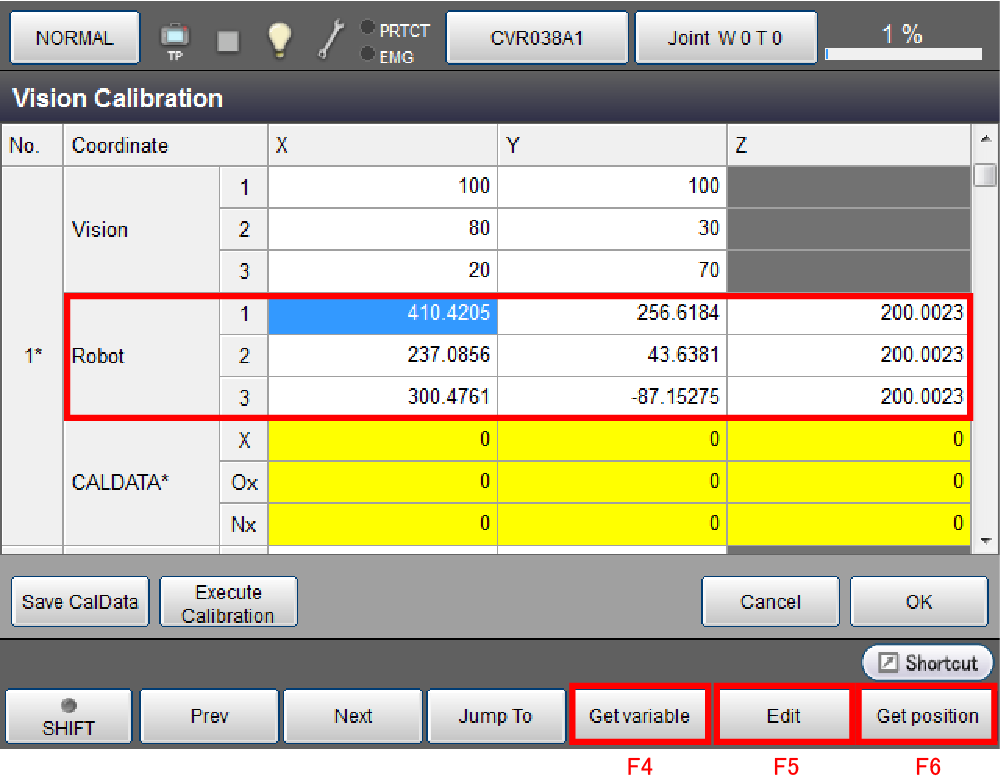Toggle the SHIFT key button

click(69, 716)
